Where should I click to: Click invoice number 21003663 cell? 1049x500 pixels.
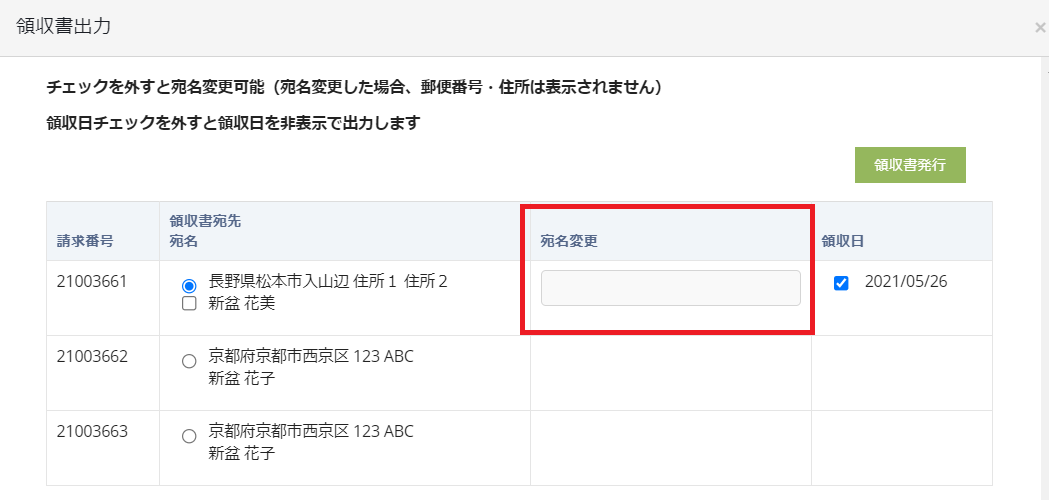tap(92, 431)
